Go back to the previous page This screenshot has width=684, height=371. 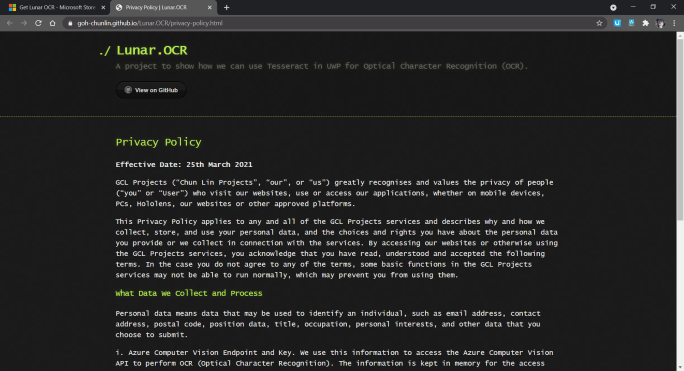pyautogui.click(x=10, y=23)
